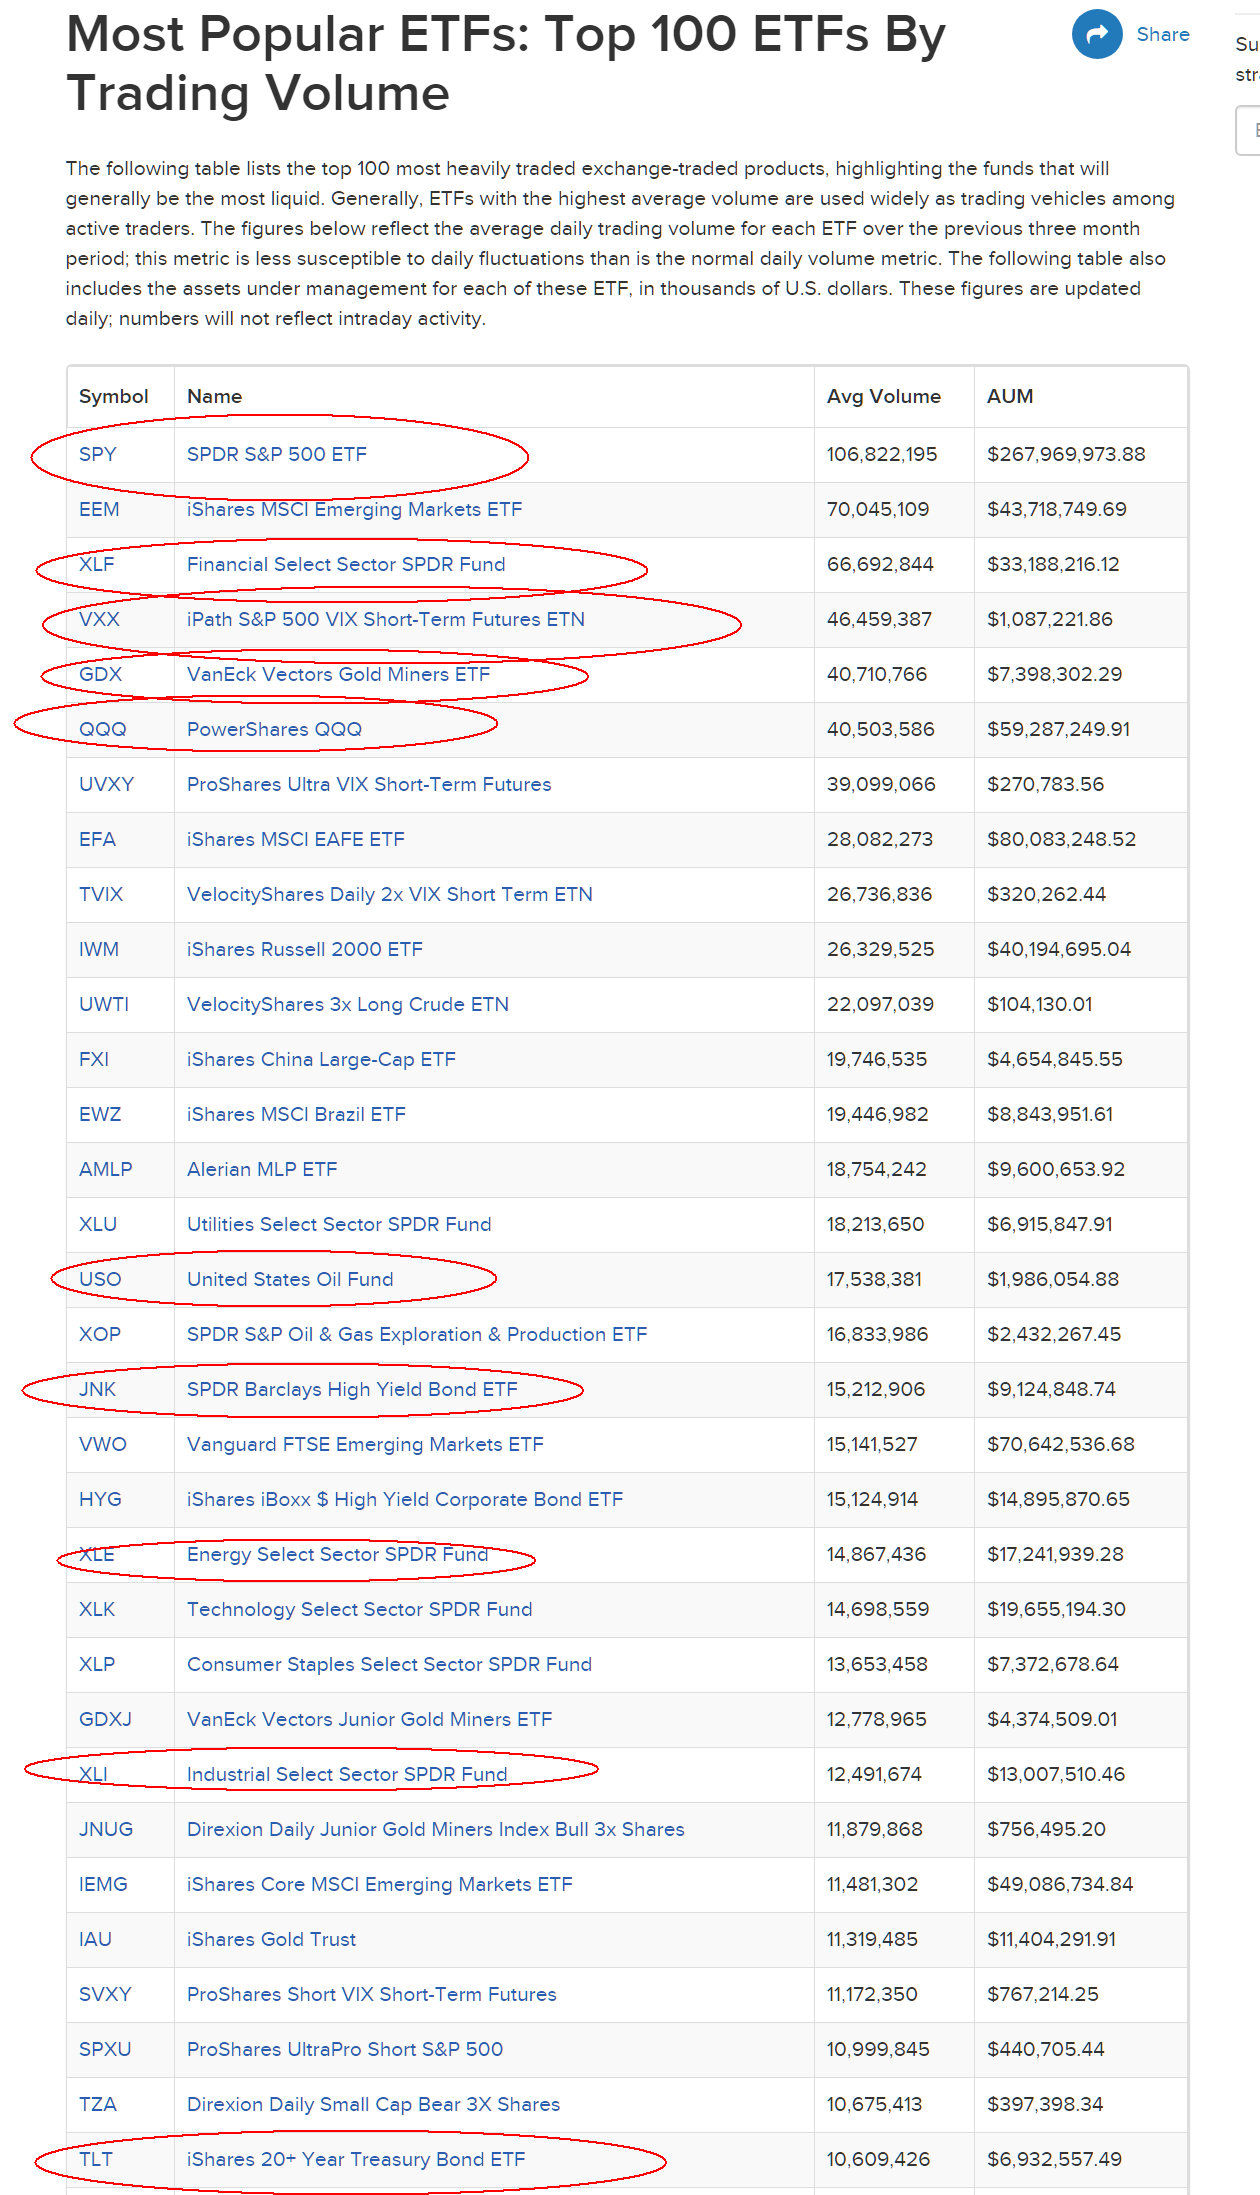Open the JNK symbol link
Image resolution: width=1260 pixels, height=2195 pixels.
tap(97, 1389)
